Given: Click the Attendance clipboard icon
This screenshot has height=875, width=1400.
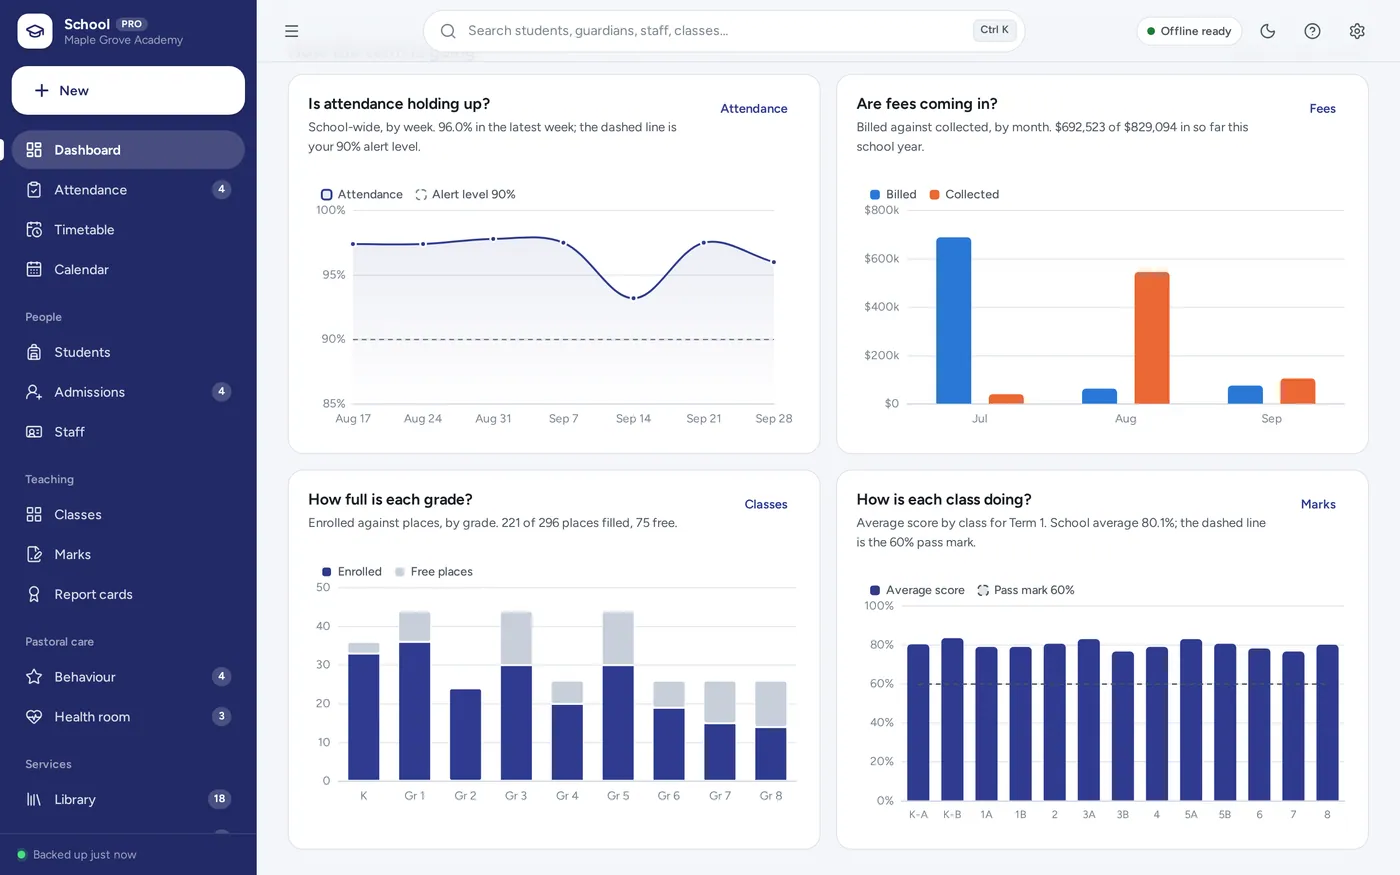Looking at the screenshot, I should pos(34,190).
